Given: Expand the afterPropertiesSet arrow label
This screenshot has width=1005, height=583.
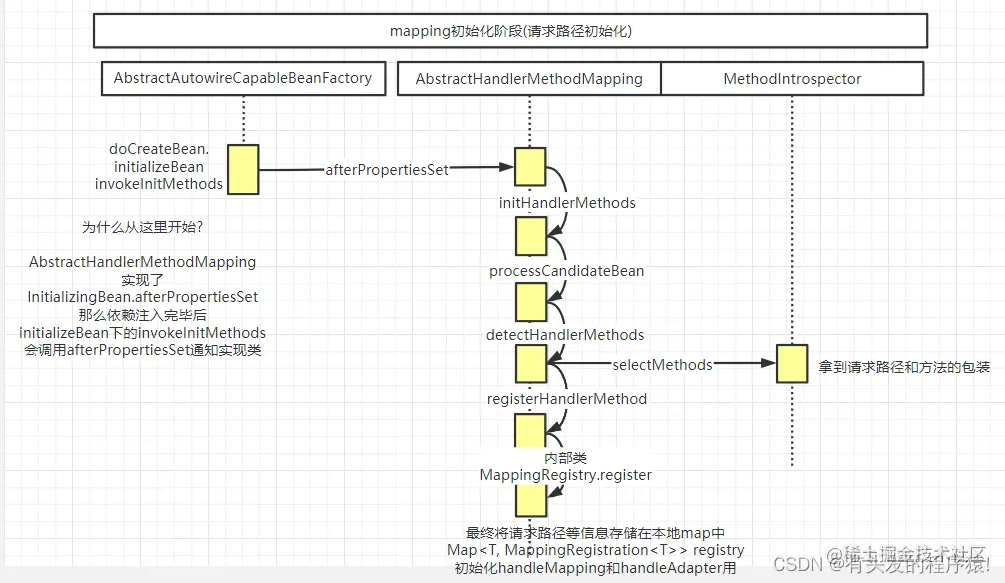Looking at the screenshot, I should click(388, 170).
